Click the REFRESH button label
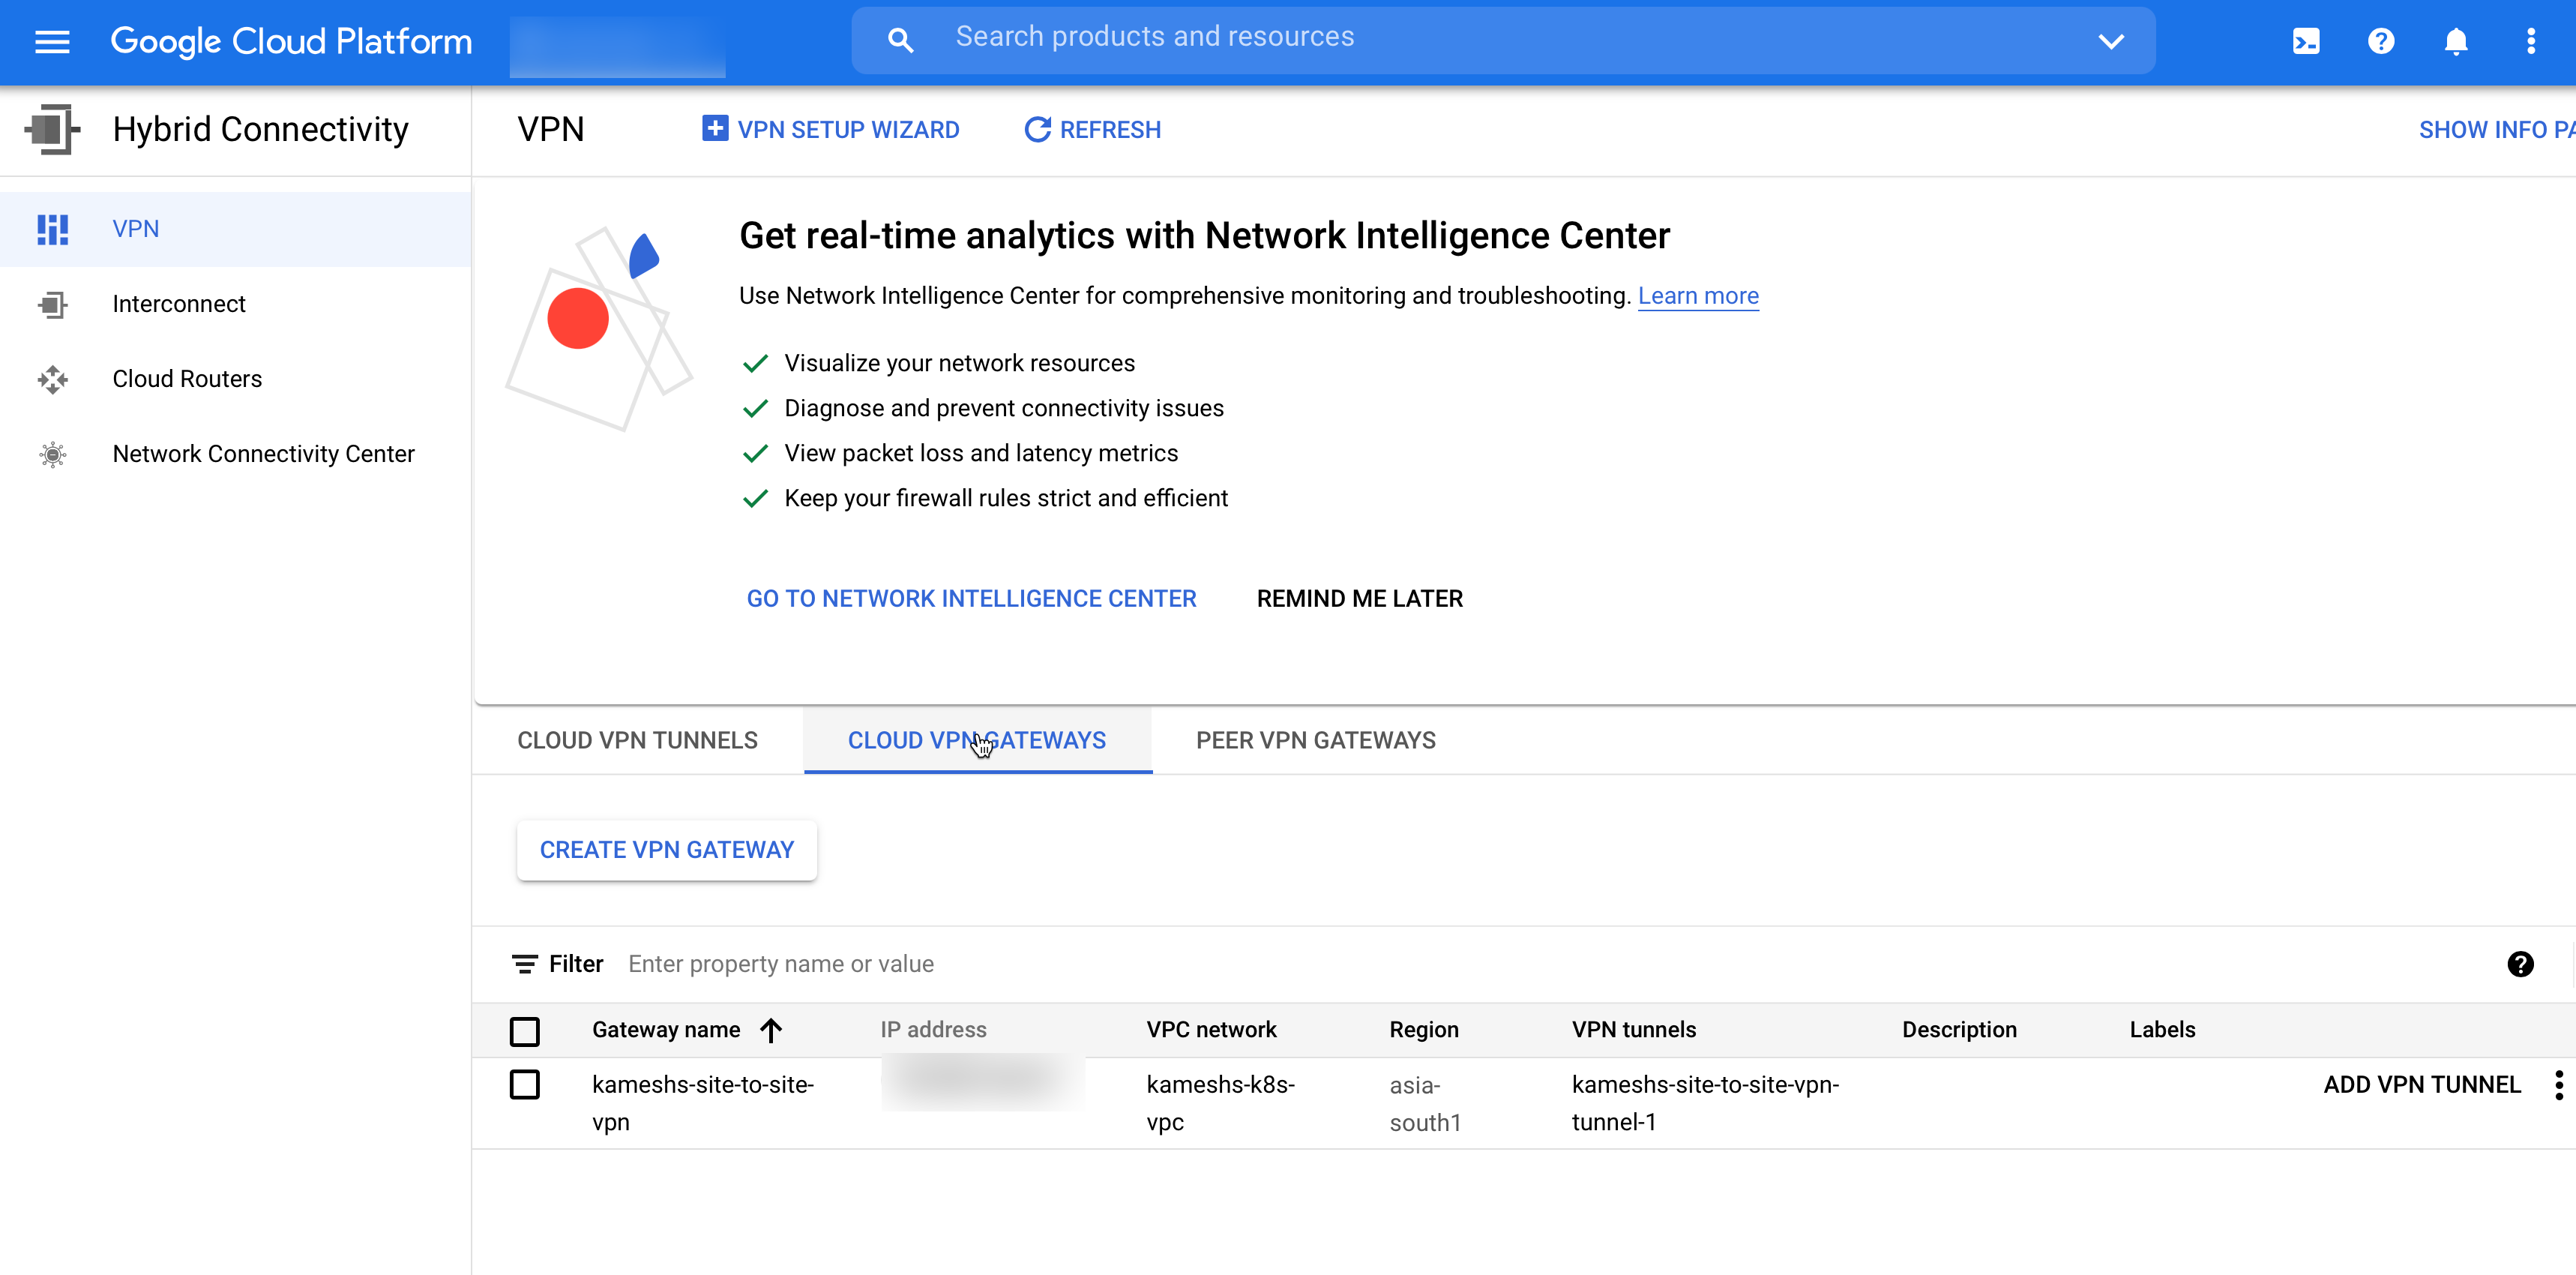This screenshot has width=2576, height=1275. 1110,130
